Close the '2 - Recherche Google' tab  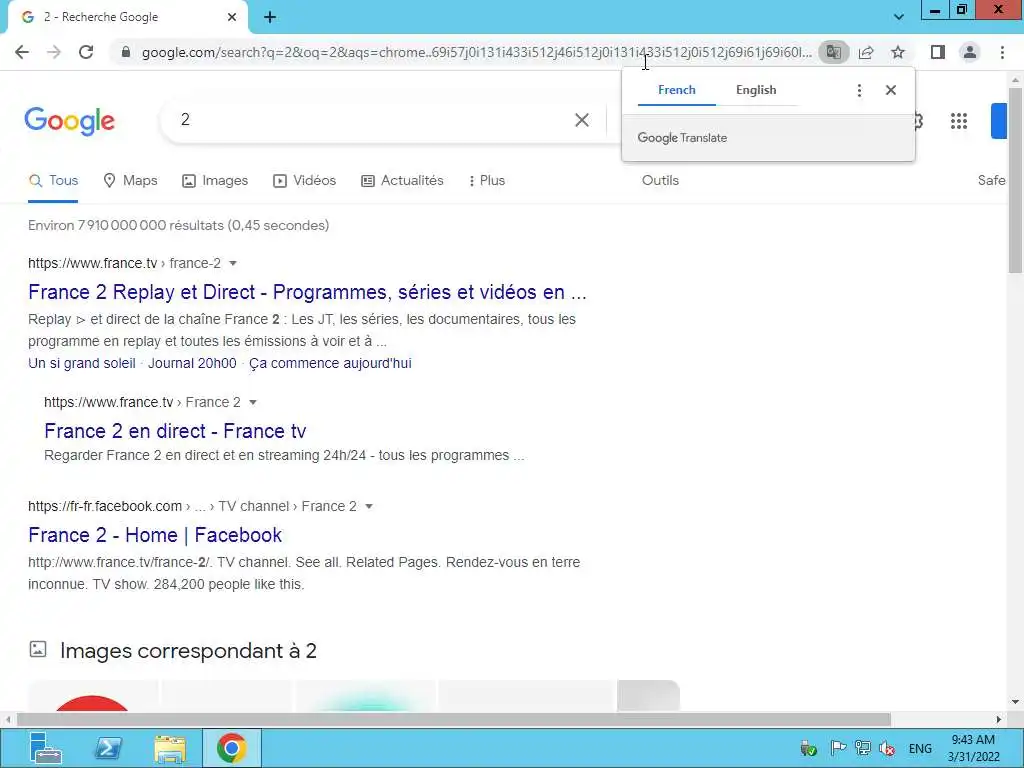click(232, 17)
